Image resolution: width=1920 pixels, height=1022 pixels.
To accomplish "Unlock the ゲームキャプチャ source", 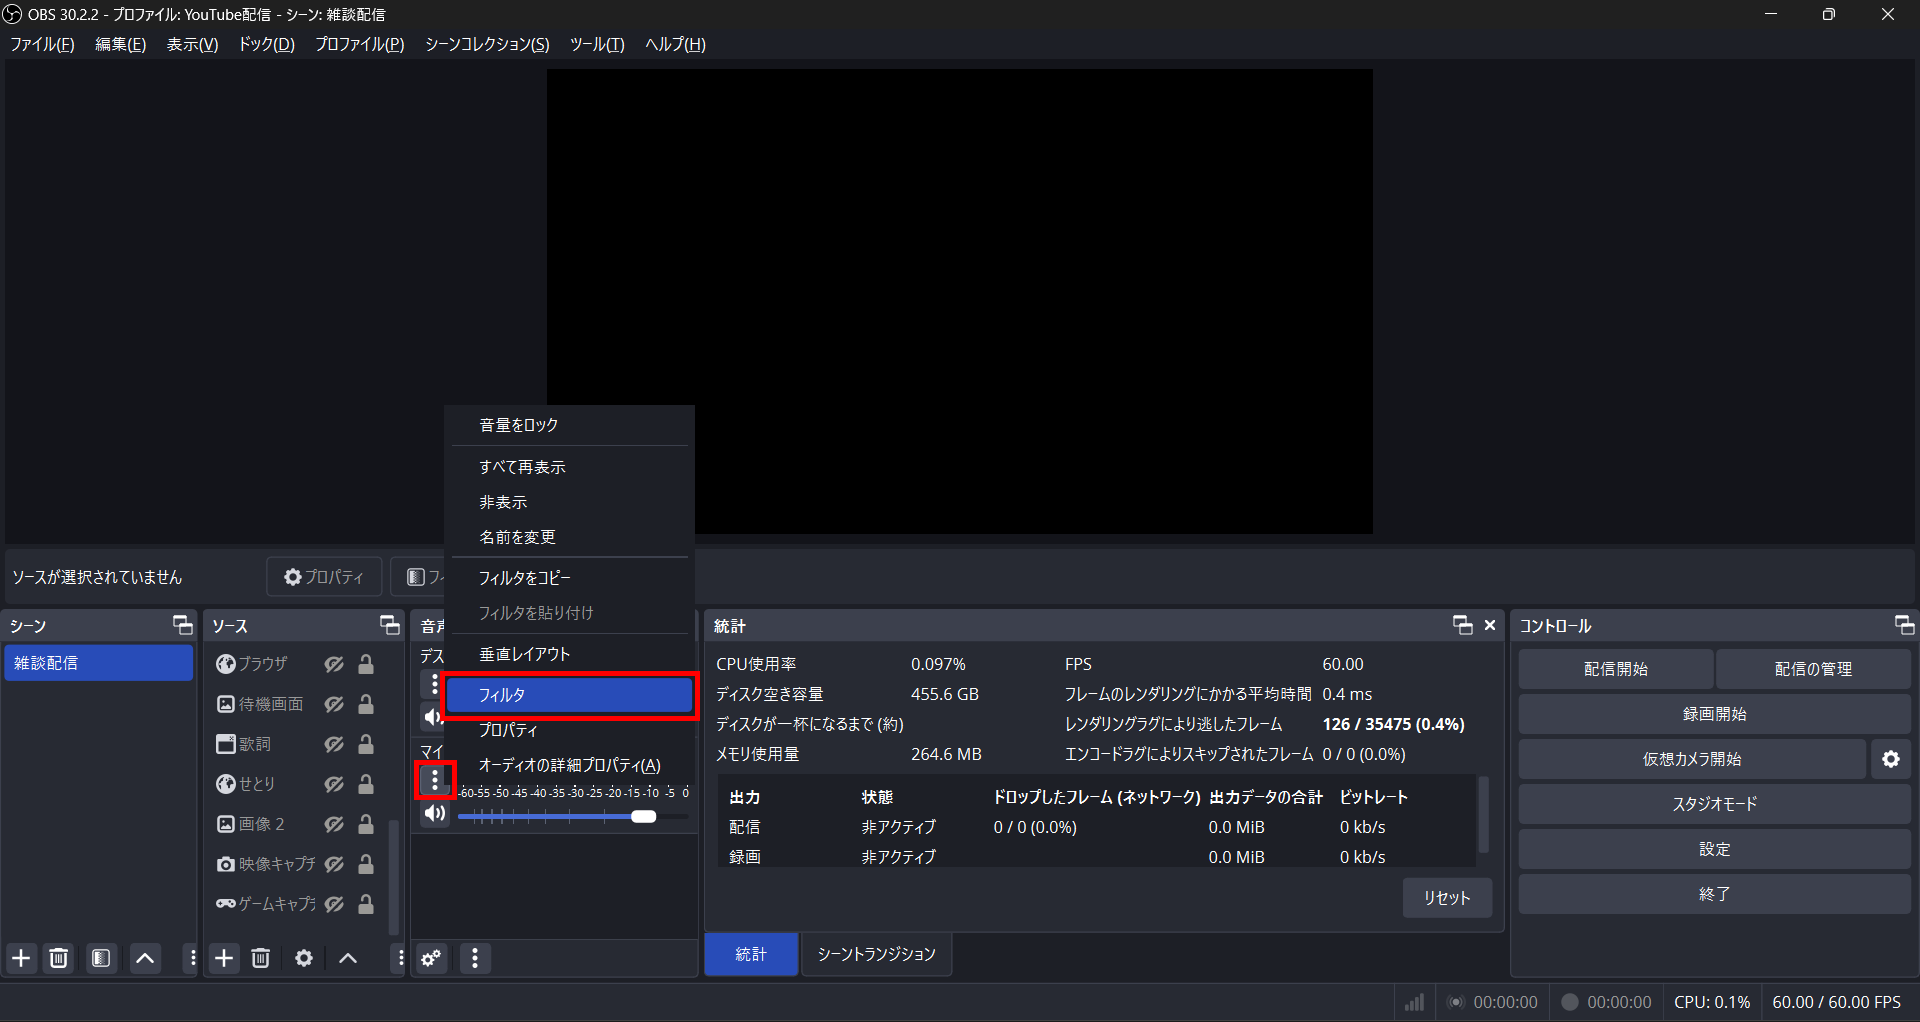I will click(x=366, y=904).
